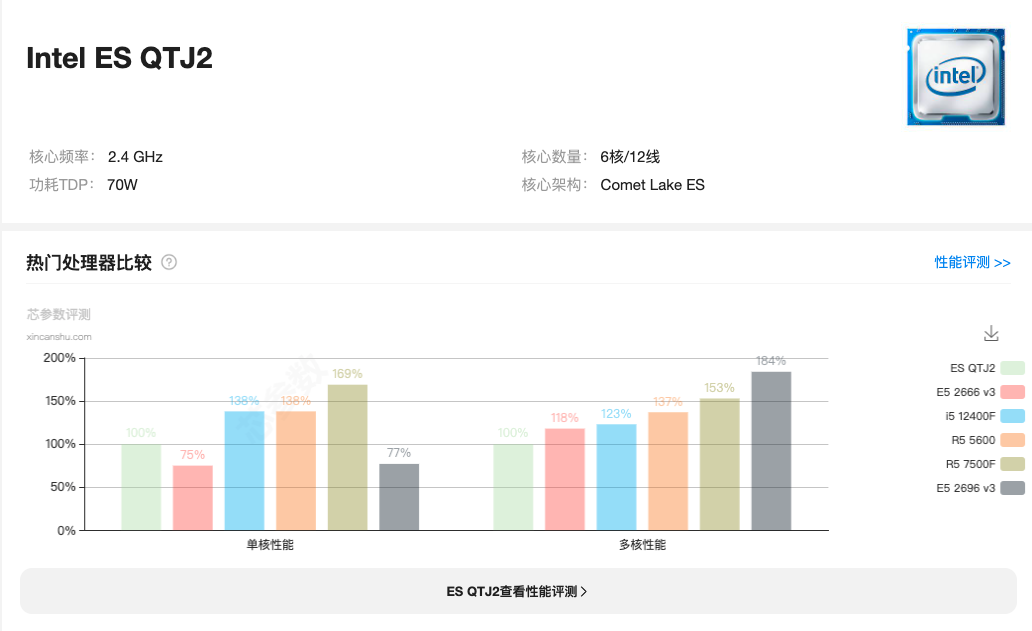Toggle R5 7500F legend swatch
This screenshot has height=631, width=1032.
[1012, 464]
